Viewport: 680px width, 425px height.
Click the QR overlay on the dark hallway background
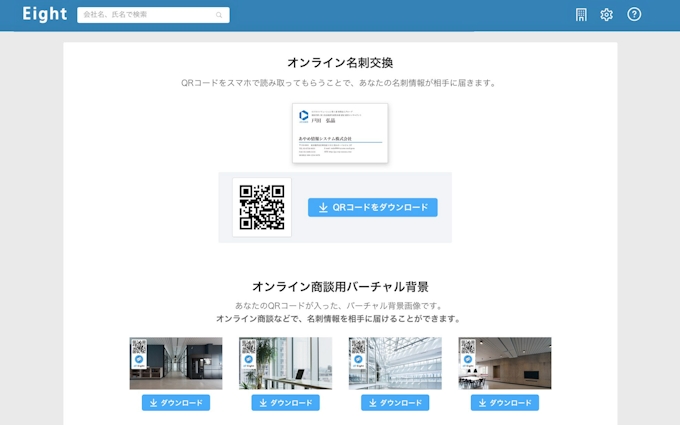(x=139, y=354)
